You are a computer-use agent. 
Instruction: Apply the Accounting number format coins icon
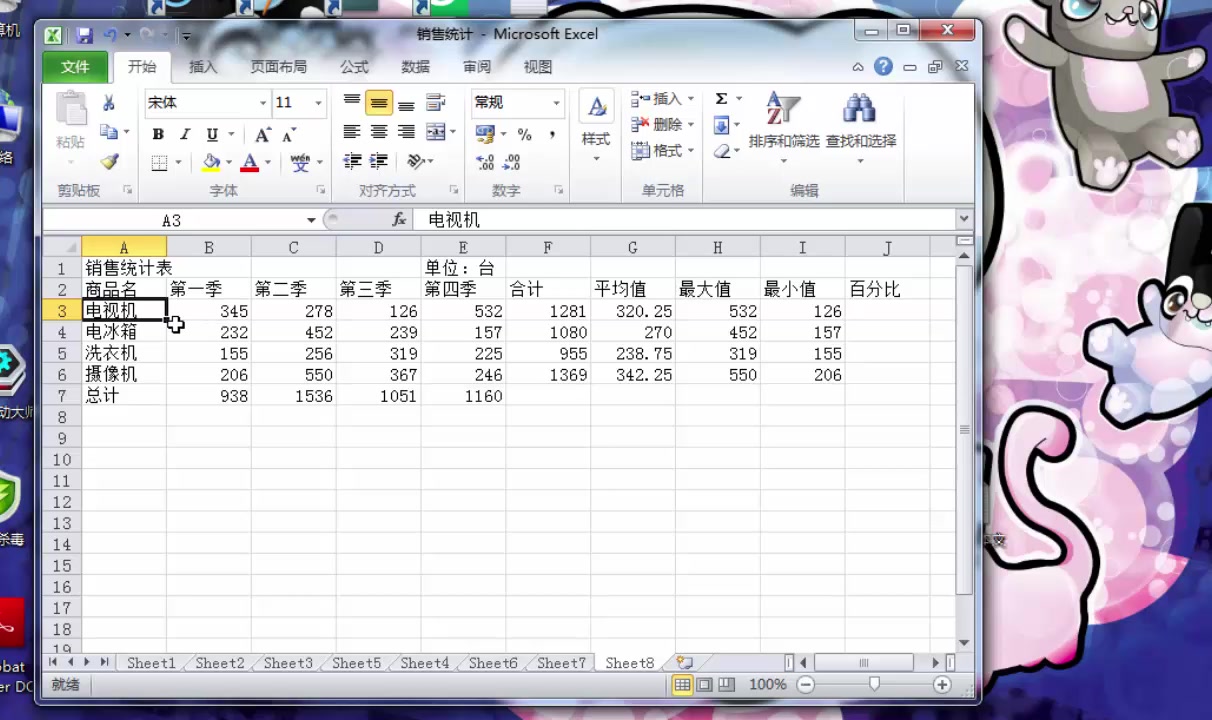coord(485,133)
